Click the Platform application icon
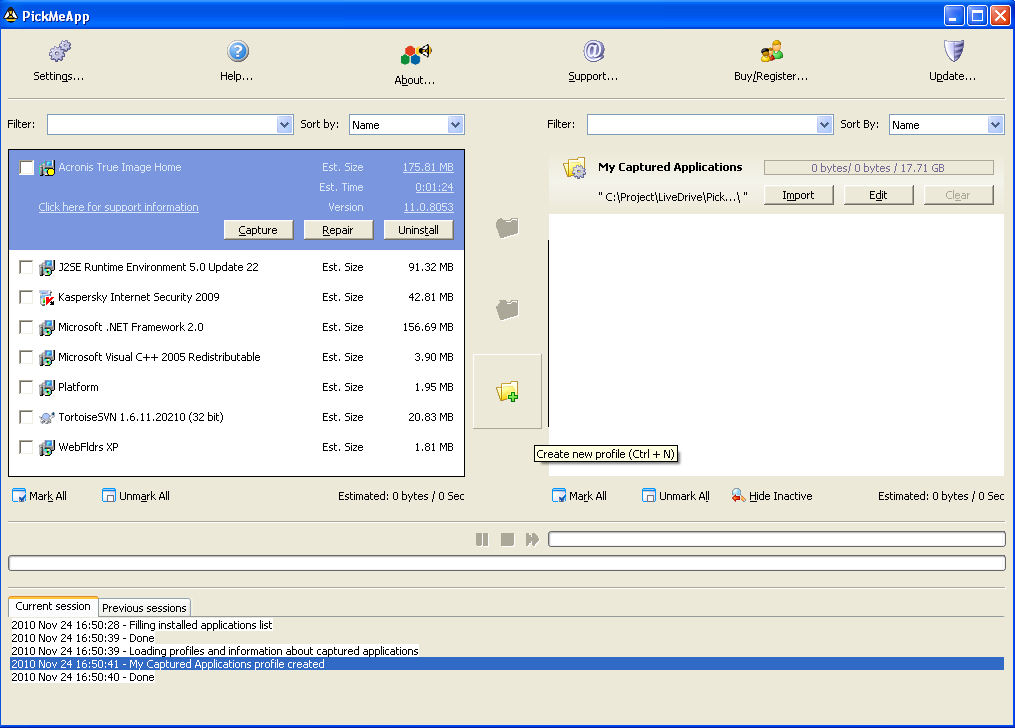1015x728 pixels. (47, 388)
